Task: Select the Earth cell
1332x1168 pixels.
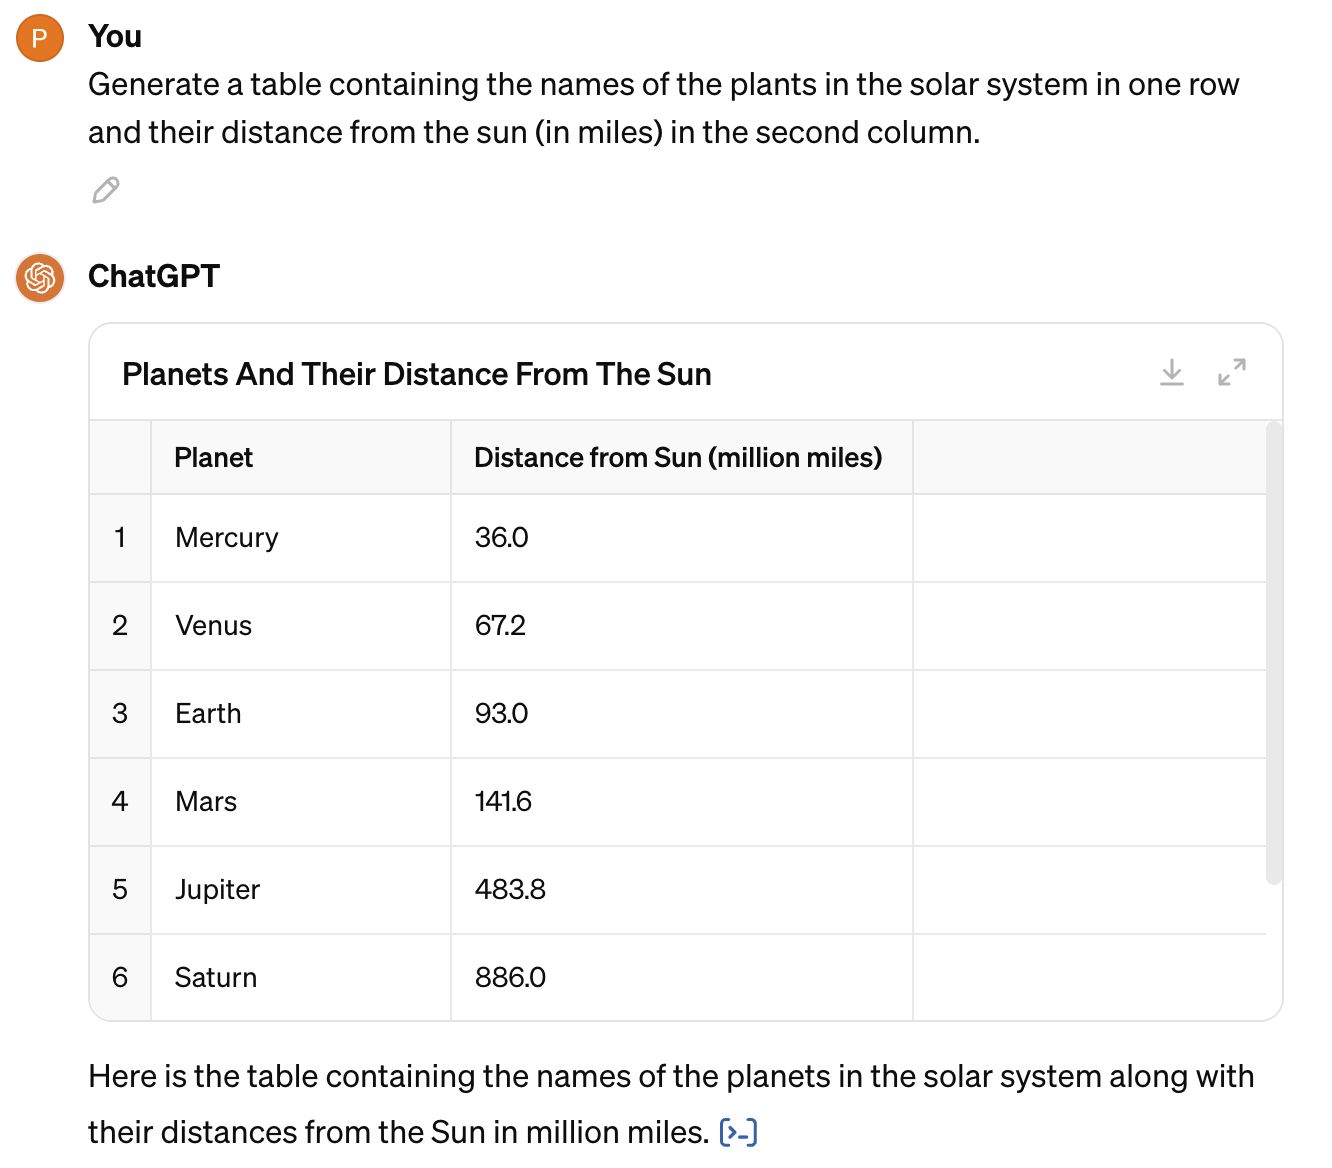Action: pyautogui.click(x=301, y=714)
